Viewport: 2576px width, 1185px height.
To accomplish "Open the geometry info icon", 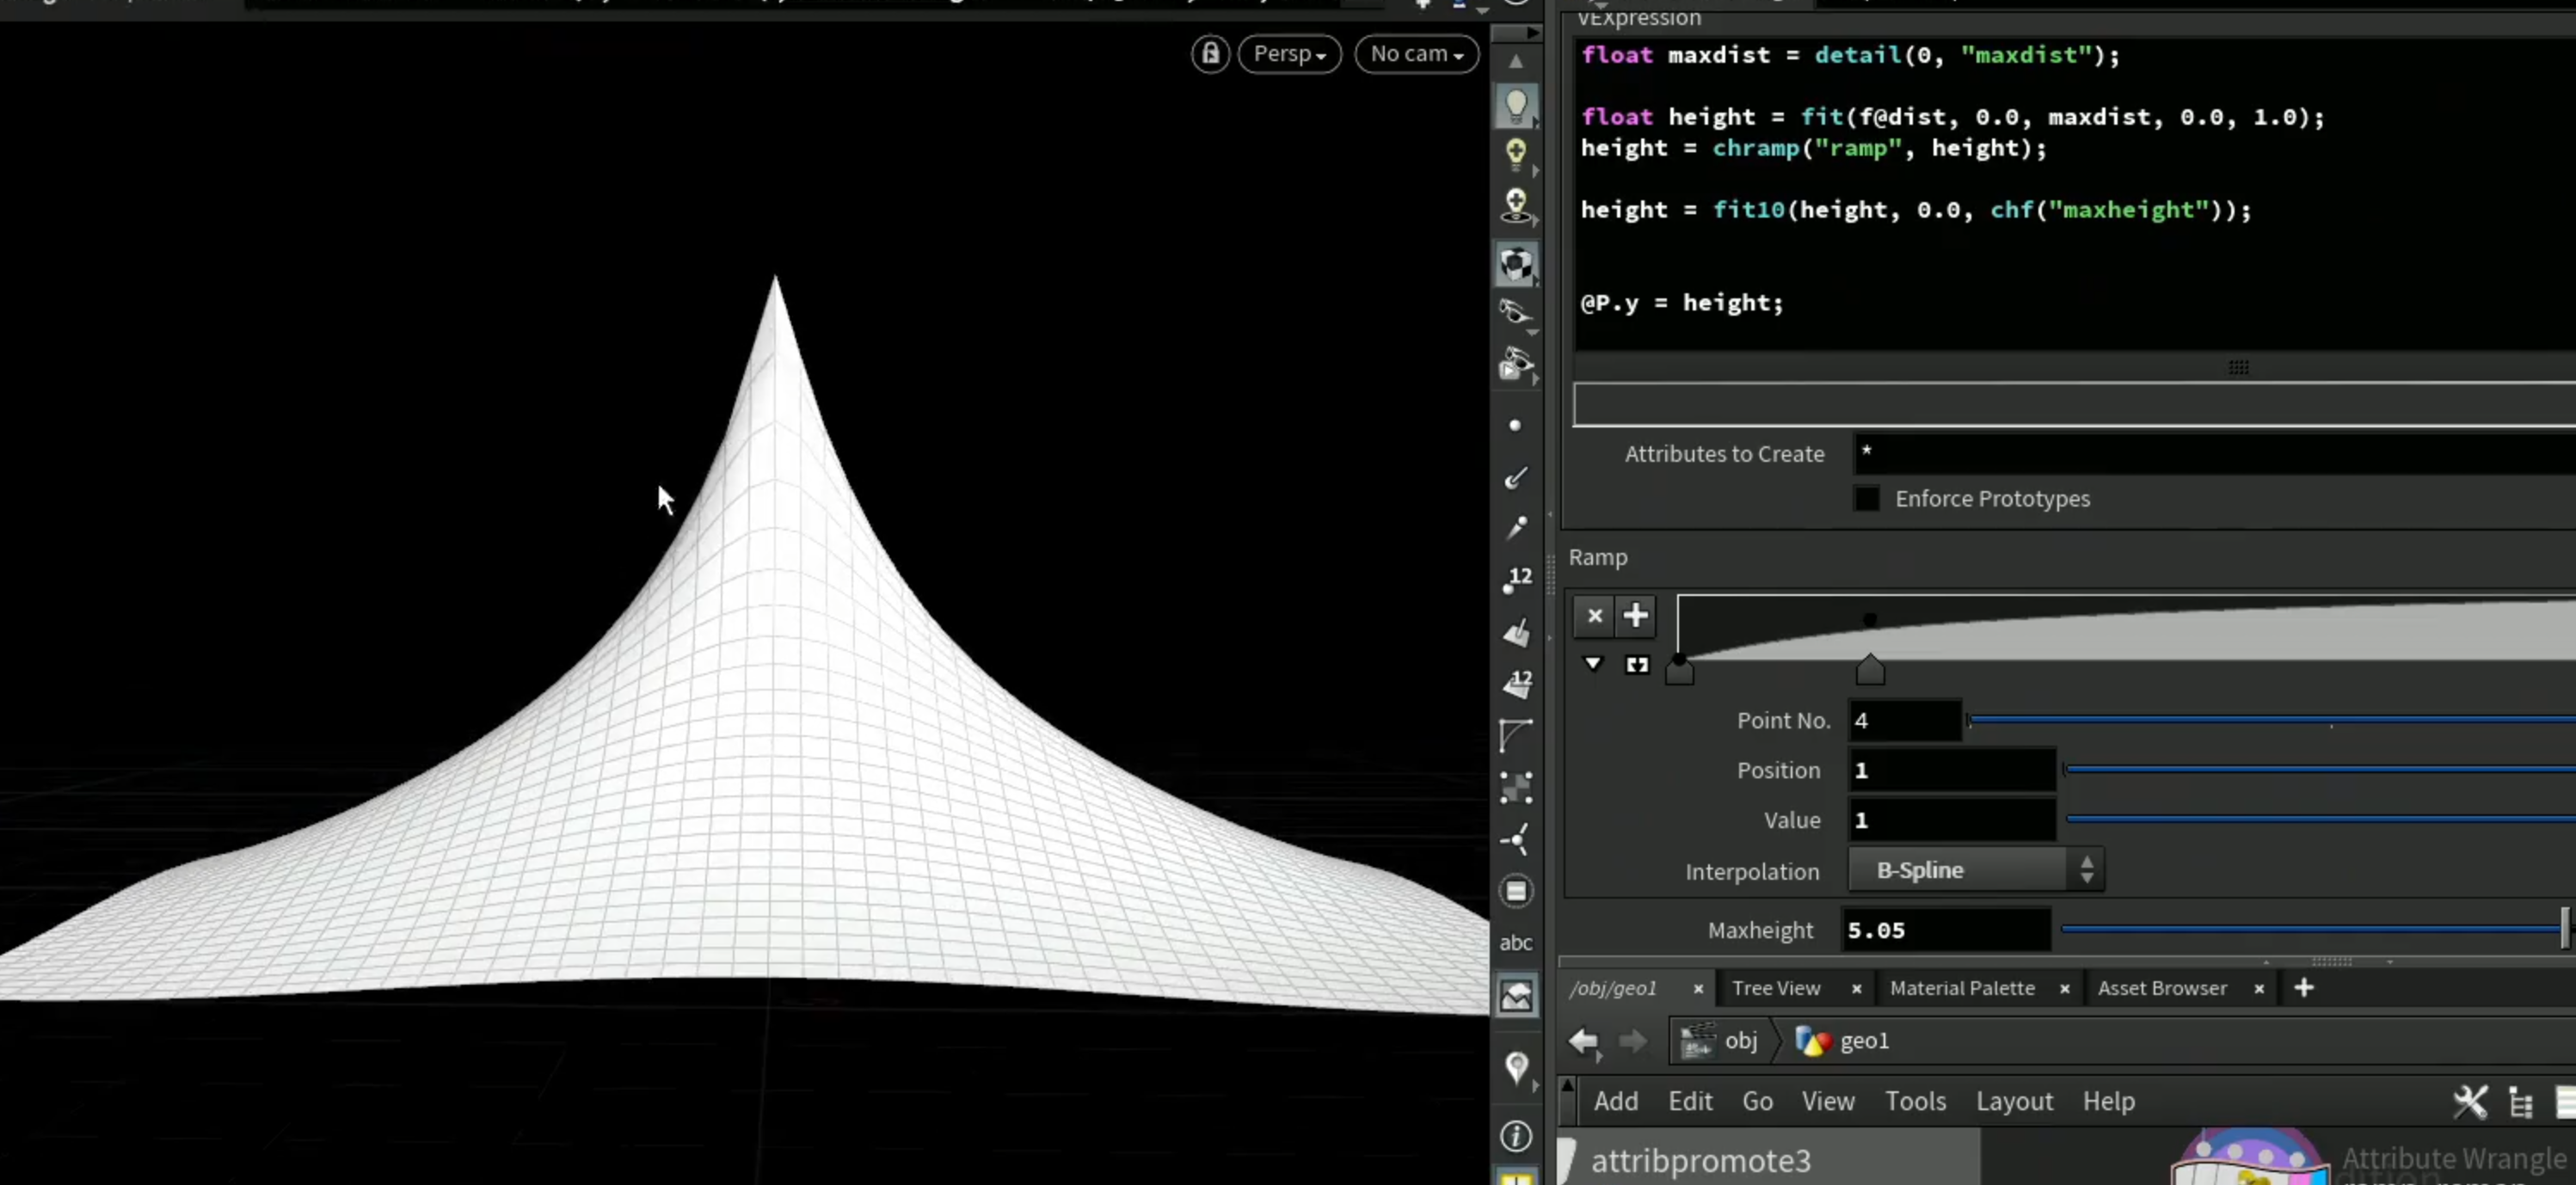I will [1516, 1136].
